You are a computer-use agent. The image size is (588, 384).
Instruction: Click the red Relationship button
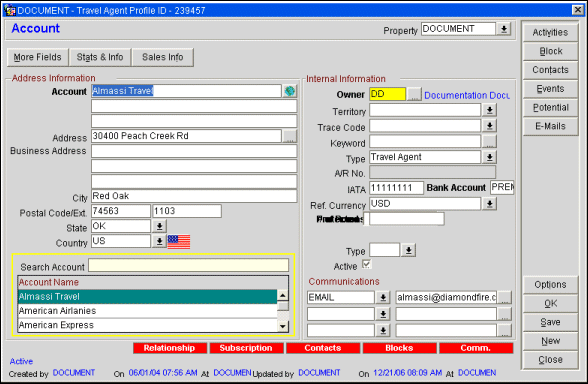click(x=170, y=348)
